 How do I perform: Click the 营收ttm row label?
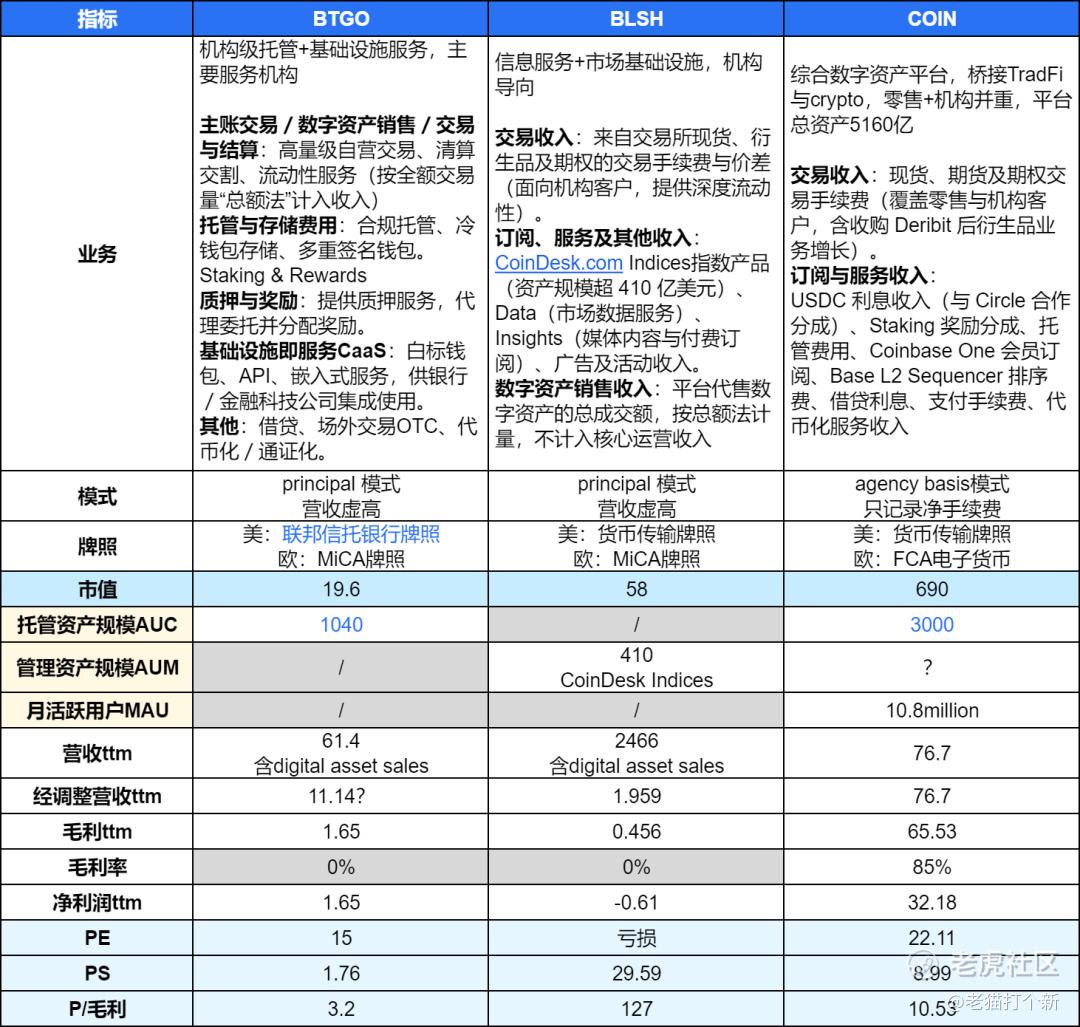(97, 753)
